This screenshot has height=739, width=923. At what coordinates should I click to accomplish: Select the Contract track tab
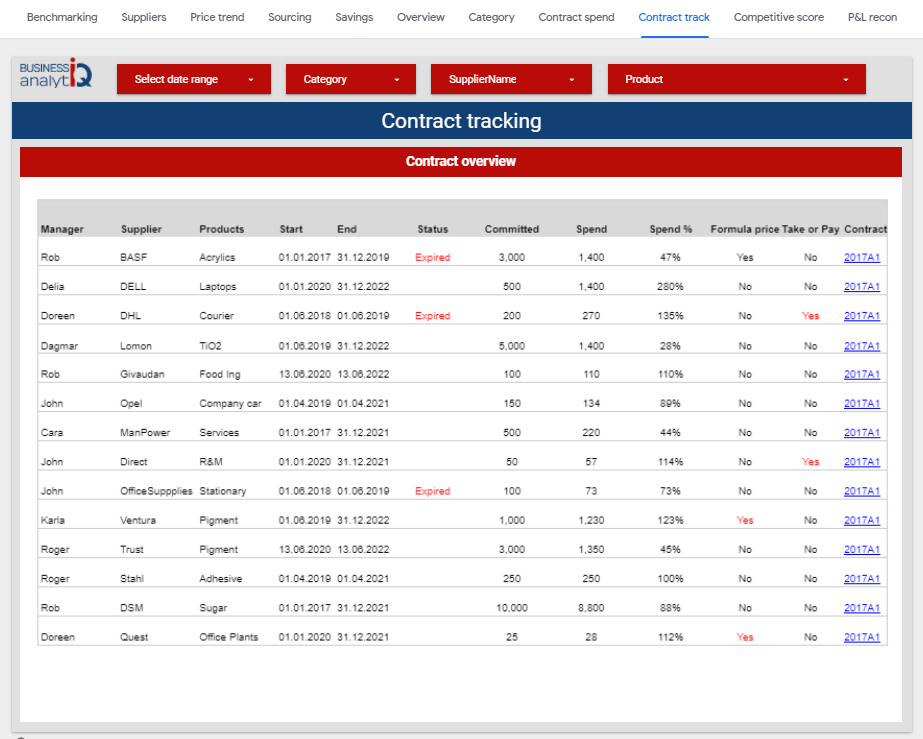click(x=674, y=17)
